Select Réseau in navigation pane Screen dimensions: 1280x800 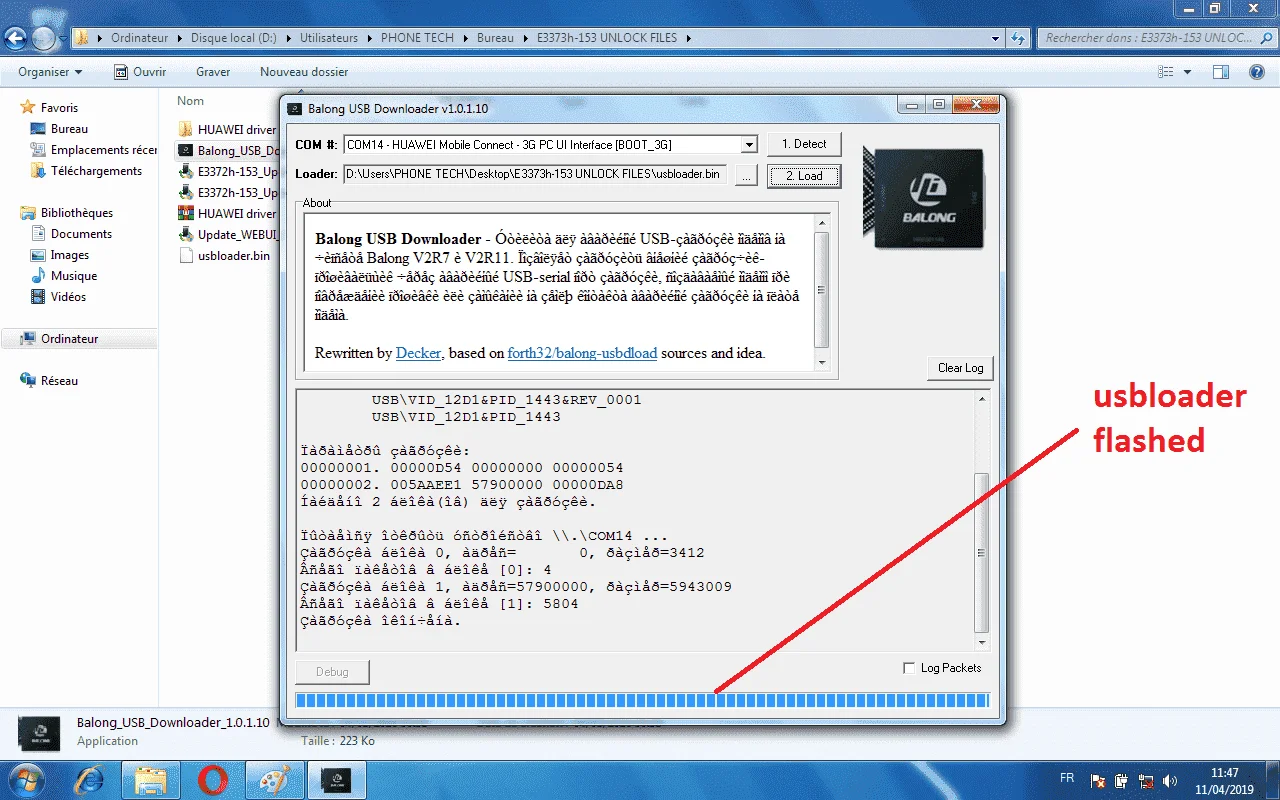tap(50, 381)
